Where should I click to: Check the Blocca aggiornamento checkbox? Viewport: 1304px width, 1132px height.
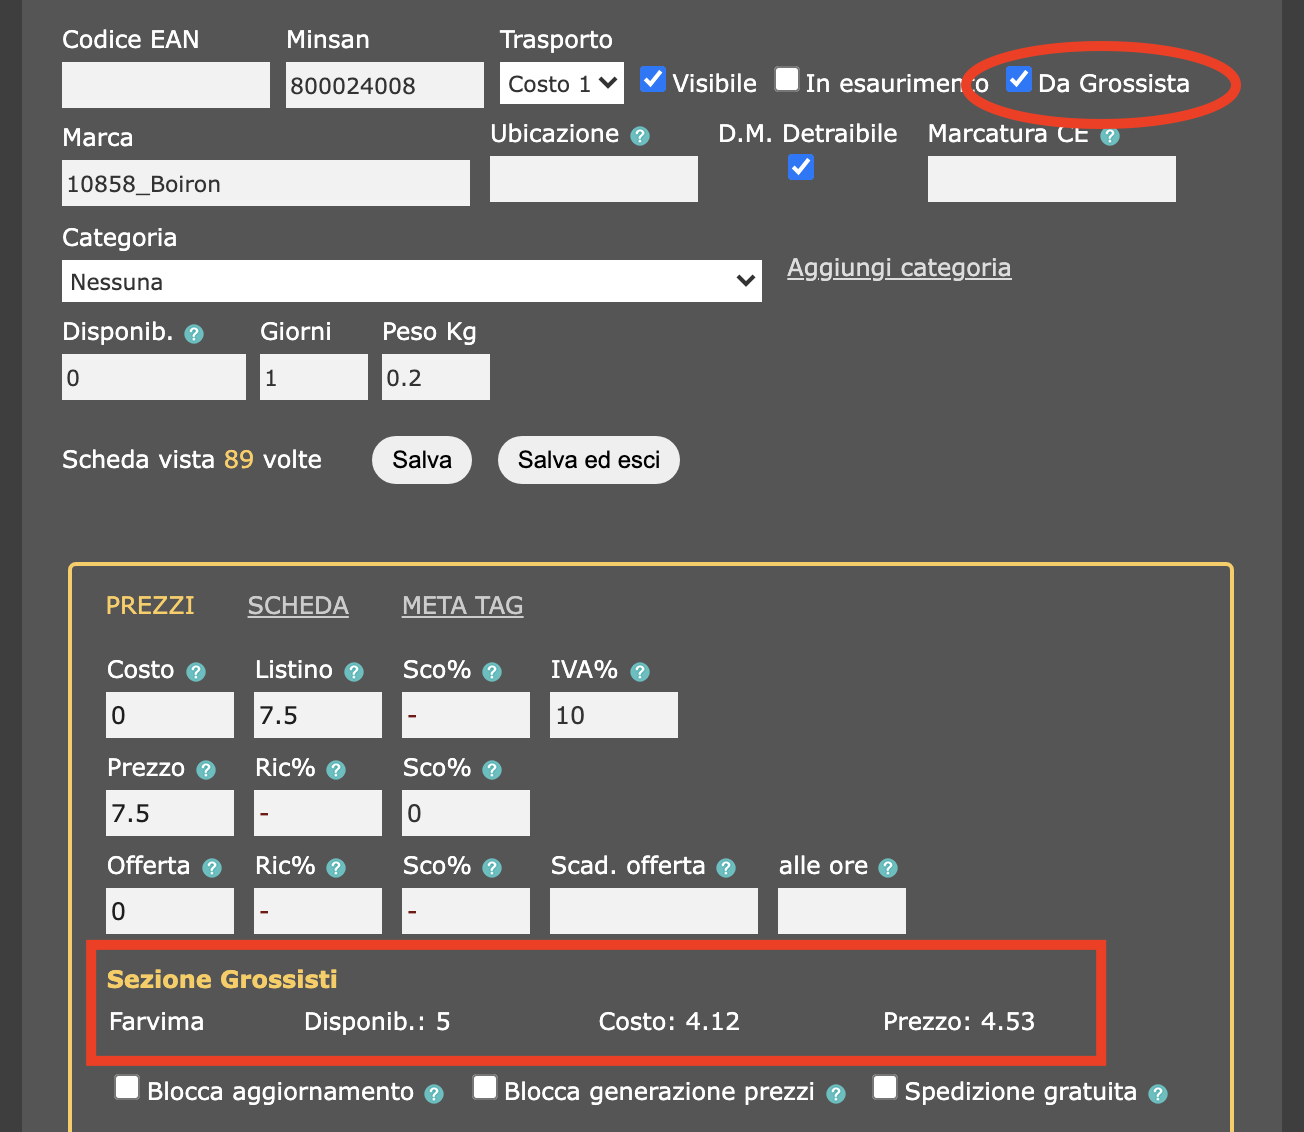tap(127, 1088)
